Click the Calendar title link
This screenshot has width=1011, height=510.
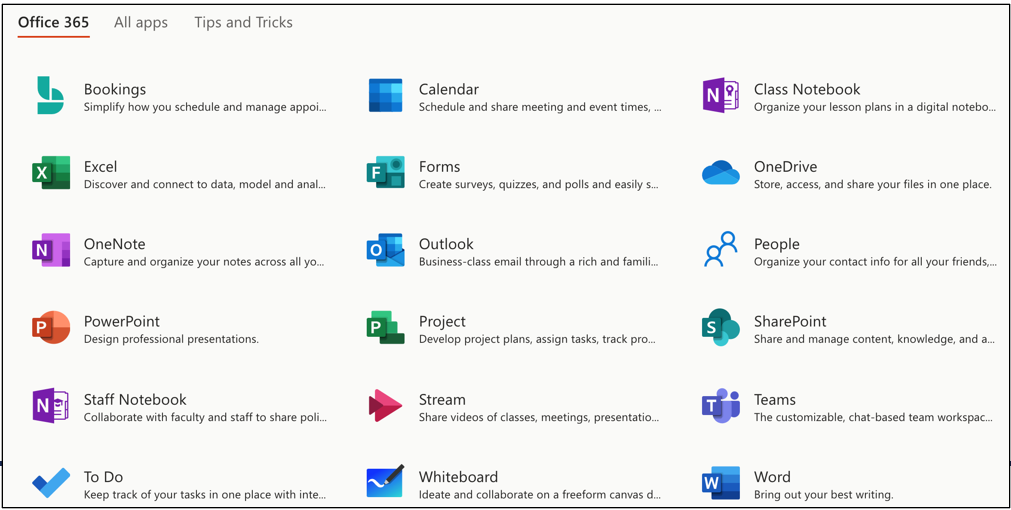pos(449,89)
